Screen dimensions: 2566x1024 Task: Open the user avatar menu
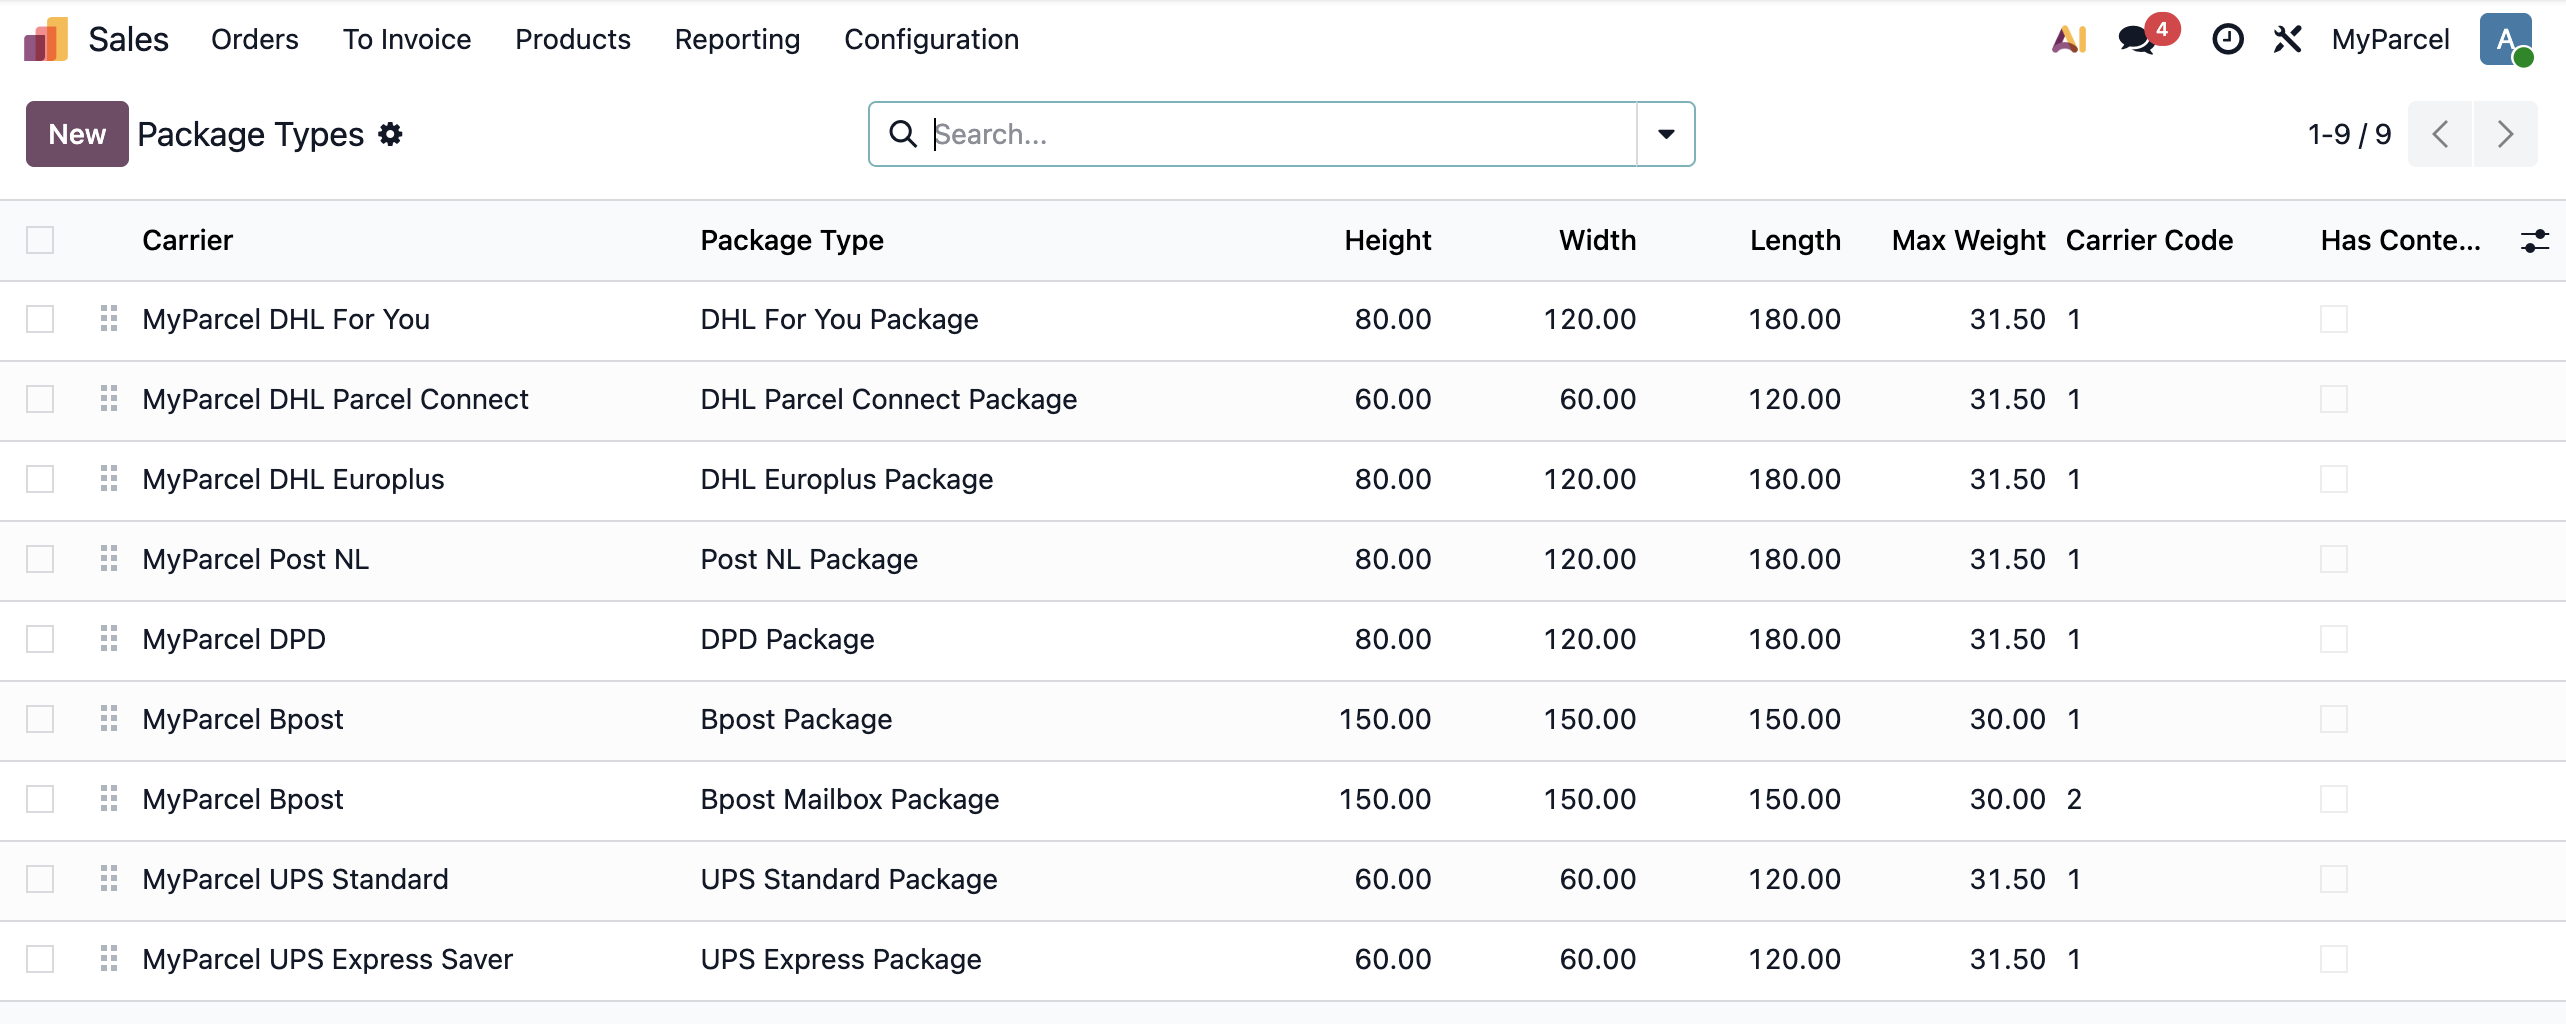coord(2506,39)
